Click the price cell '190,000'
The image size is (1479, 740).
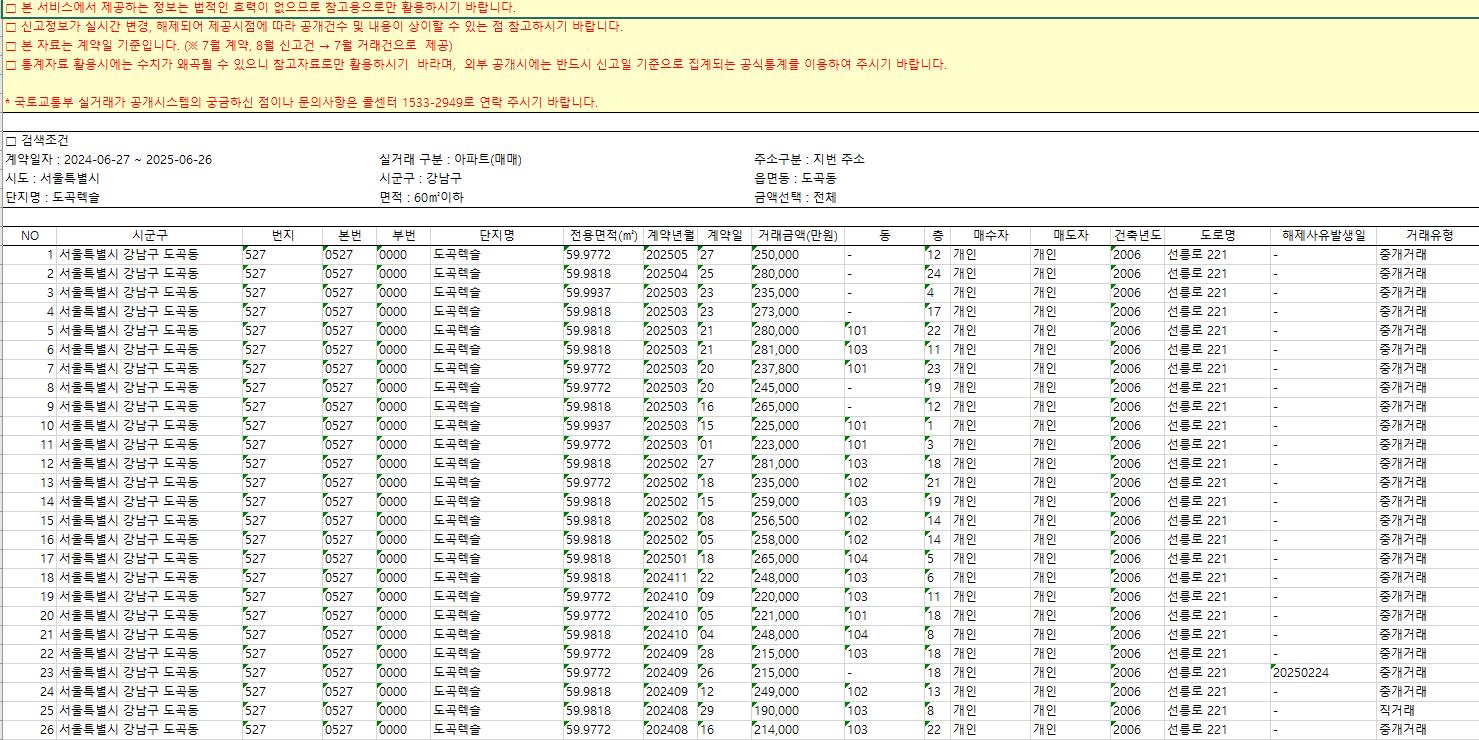(x=797, y=711)
